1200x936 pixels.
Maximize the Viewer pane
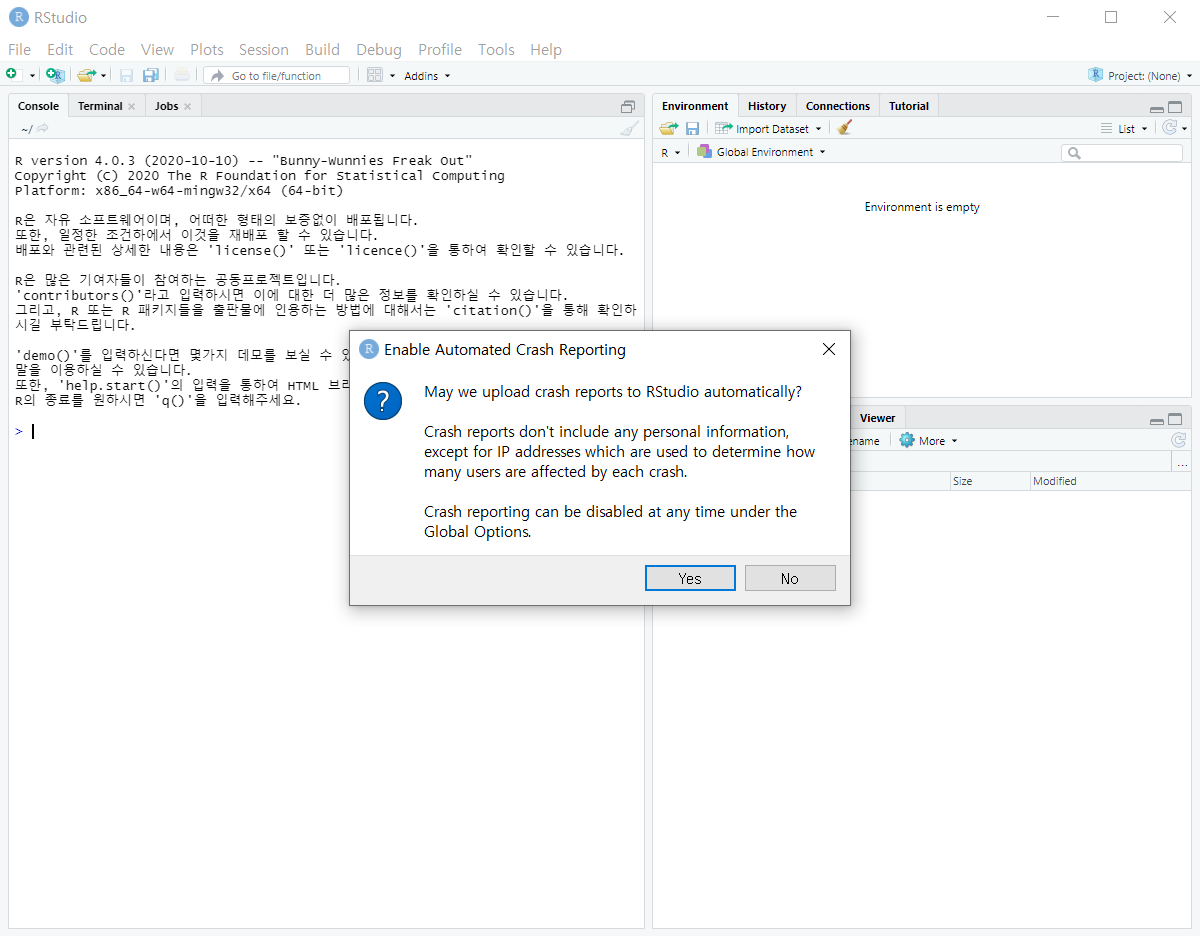(x=1175, y=419)
